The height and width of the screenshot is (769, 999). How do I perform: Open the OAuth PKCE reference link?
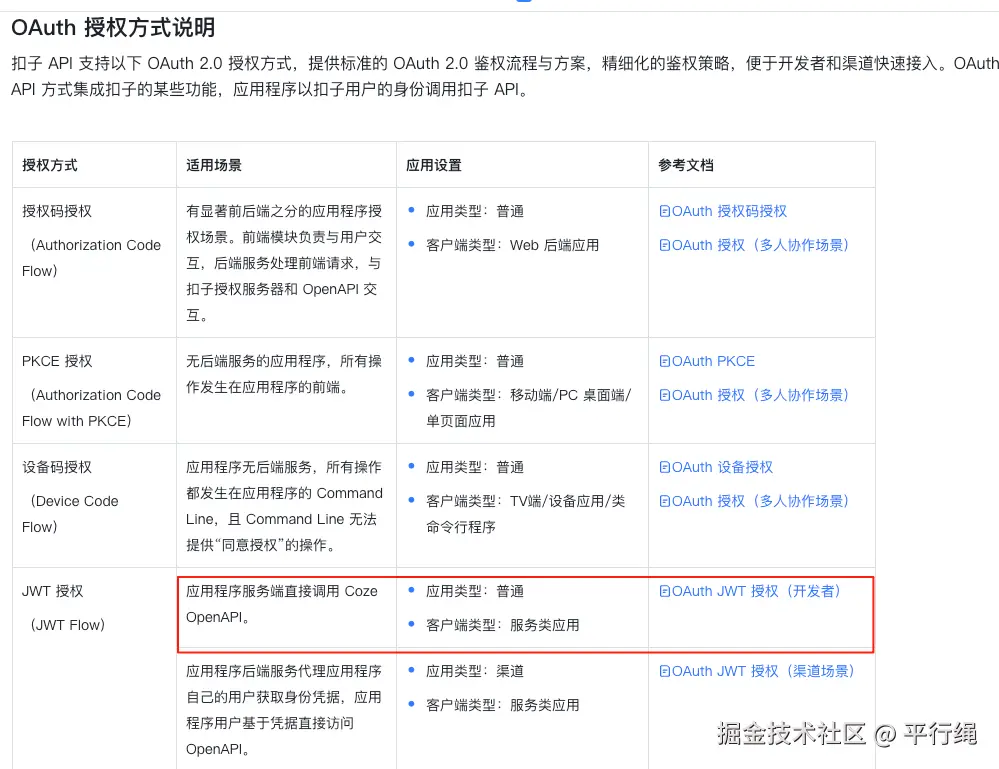[707, 361]
